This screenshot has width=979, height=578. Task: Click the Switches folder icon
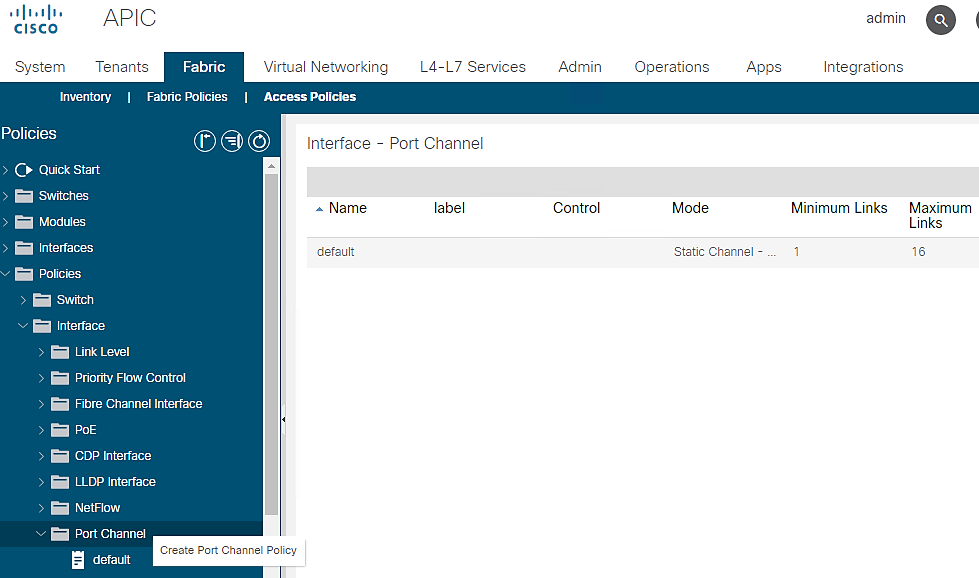[x=24, y=196]
